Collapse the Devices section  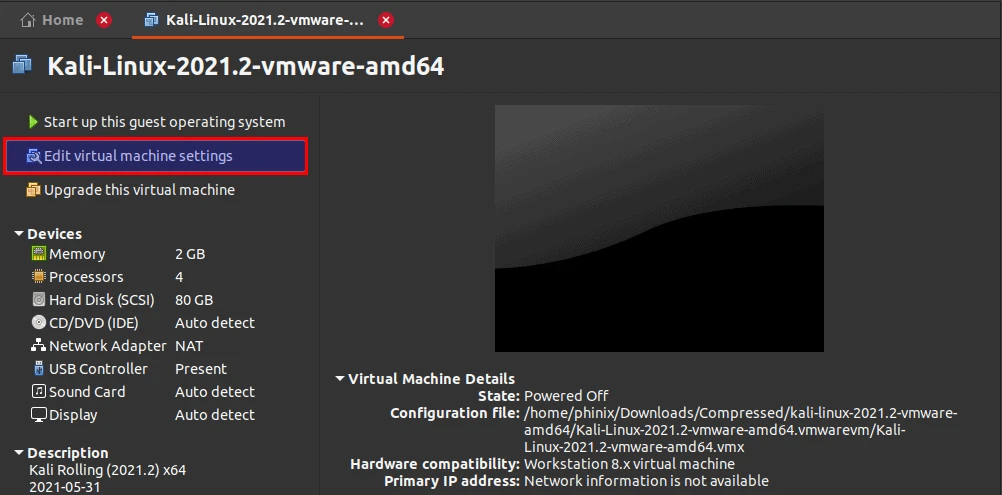(x=19, y=234)
